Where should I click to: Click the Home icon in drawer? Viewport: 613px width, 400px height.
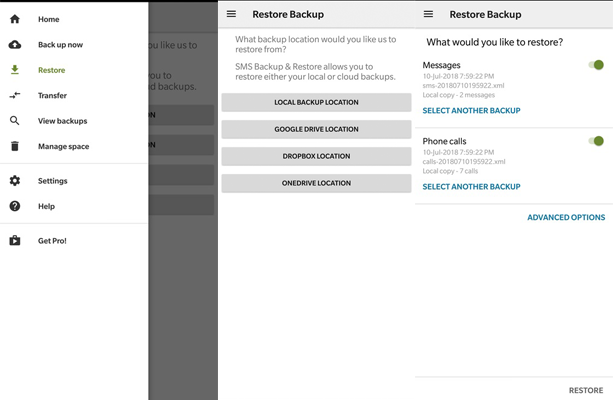coord(15,19)
